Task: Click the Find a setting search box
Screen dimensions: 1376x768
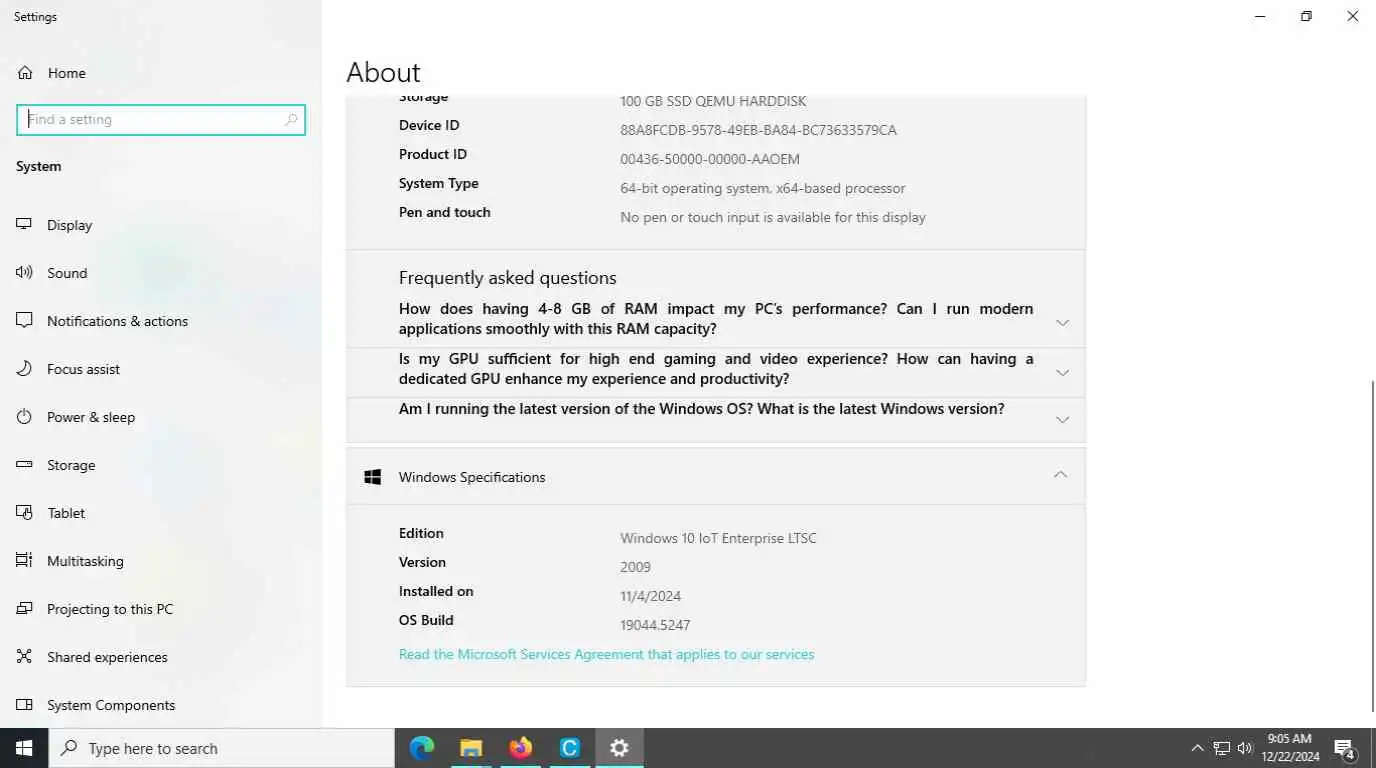Action: (161, 120)
